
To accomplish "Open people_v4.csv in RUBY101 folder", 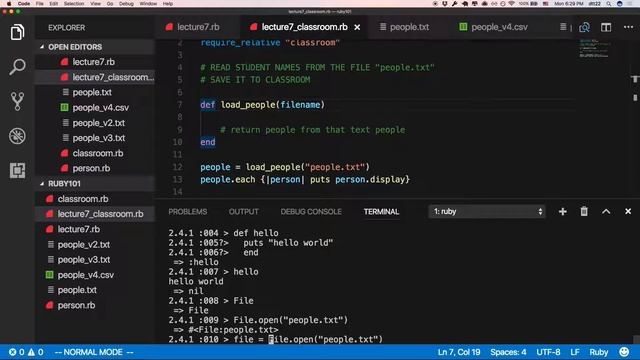I will click(x=95, y=275).
